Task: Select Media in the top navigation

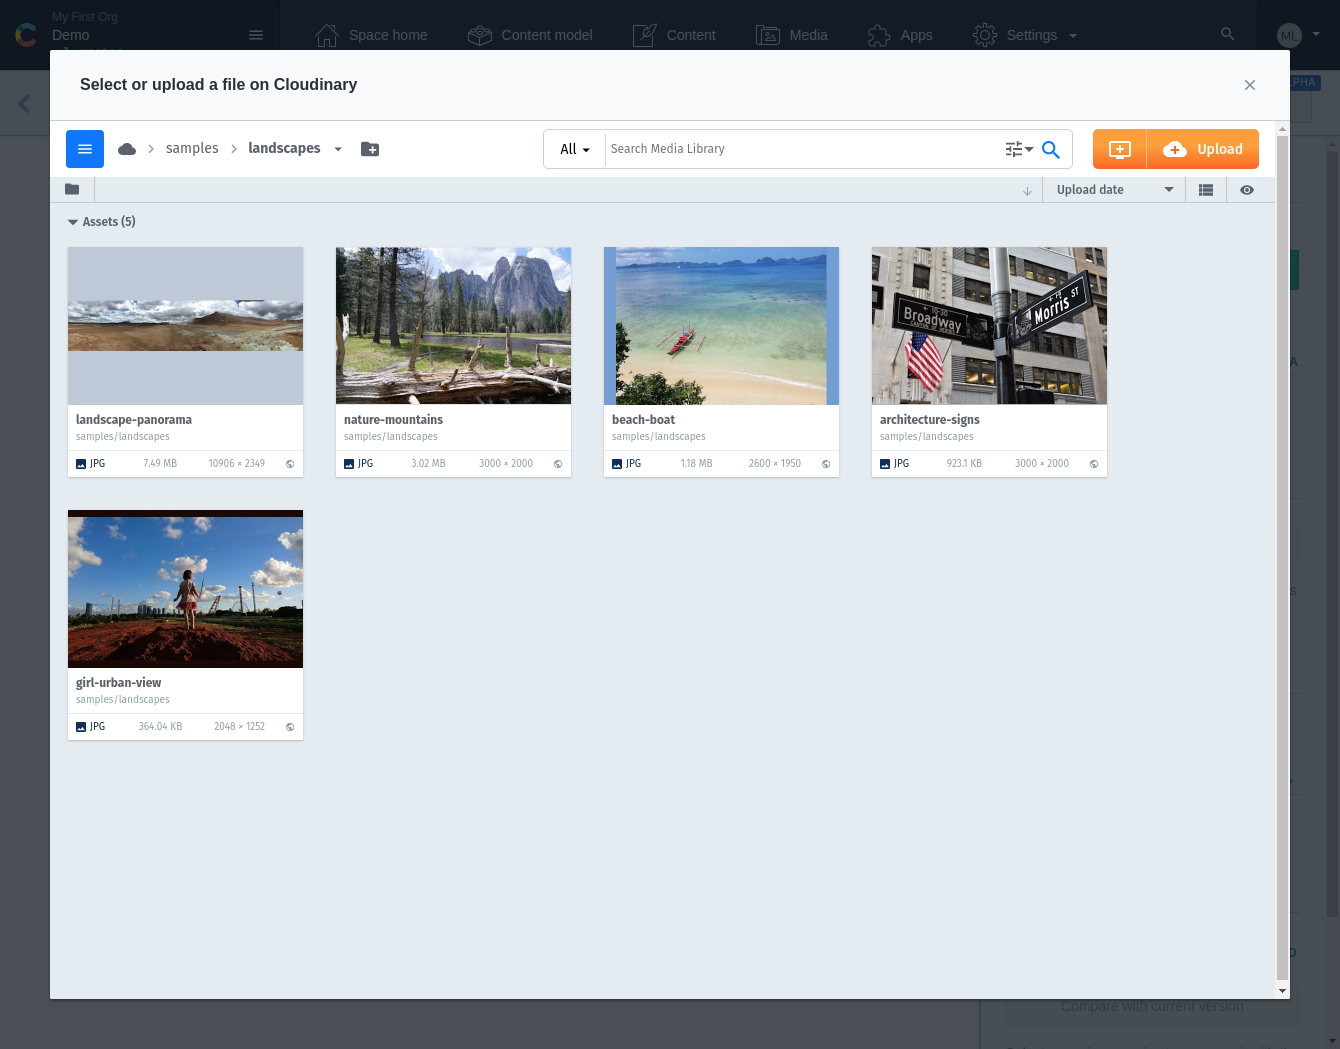Action: 792,35
